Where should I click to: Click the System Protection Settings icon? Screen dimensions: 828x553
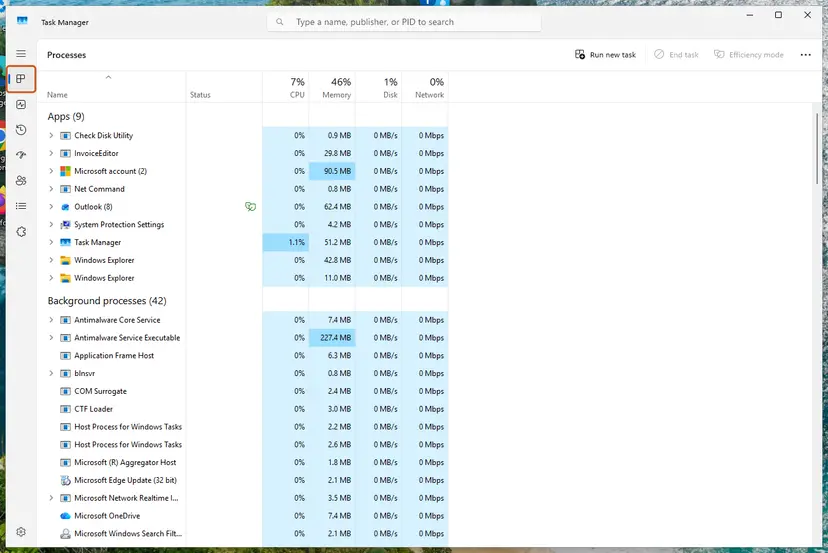65,224
